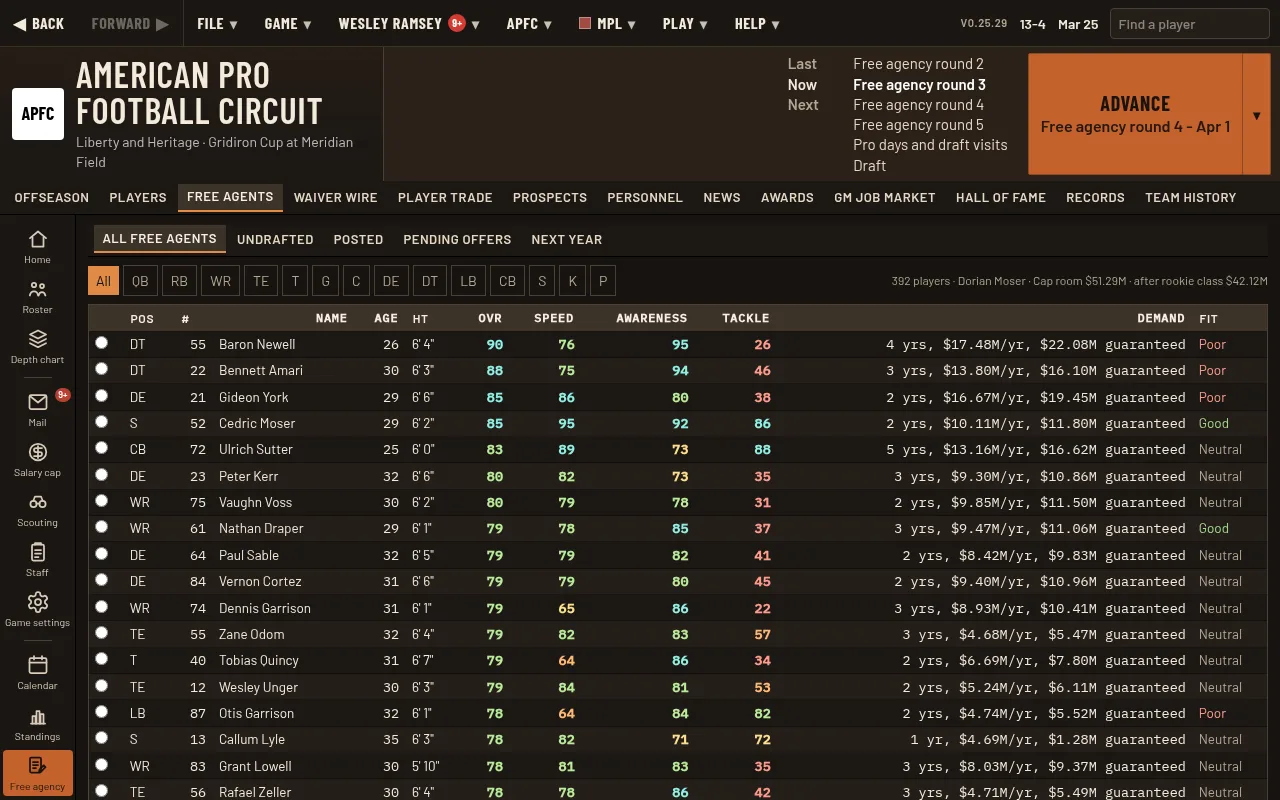Screen dimensions: 1280x800
Task: Expand the File menu dropdown
Action: click(x=218, y=23)
